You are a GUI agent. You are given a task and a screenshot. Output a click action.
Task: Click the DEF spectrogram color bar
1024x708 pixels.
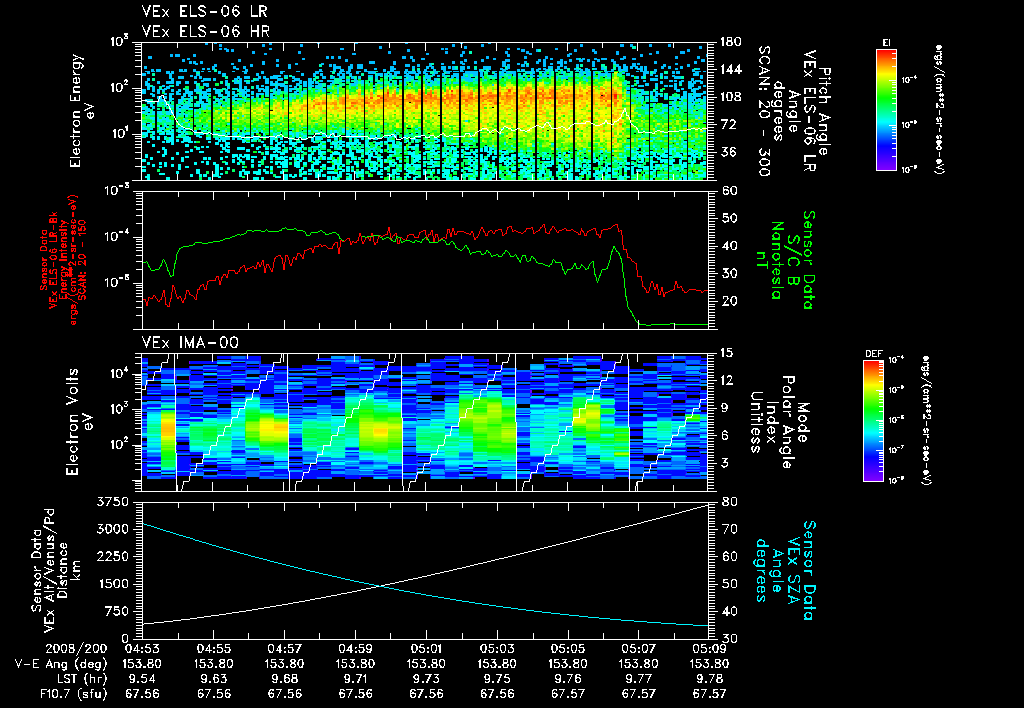[873, 421]
